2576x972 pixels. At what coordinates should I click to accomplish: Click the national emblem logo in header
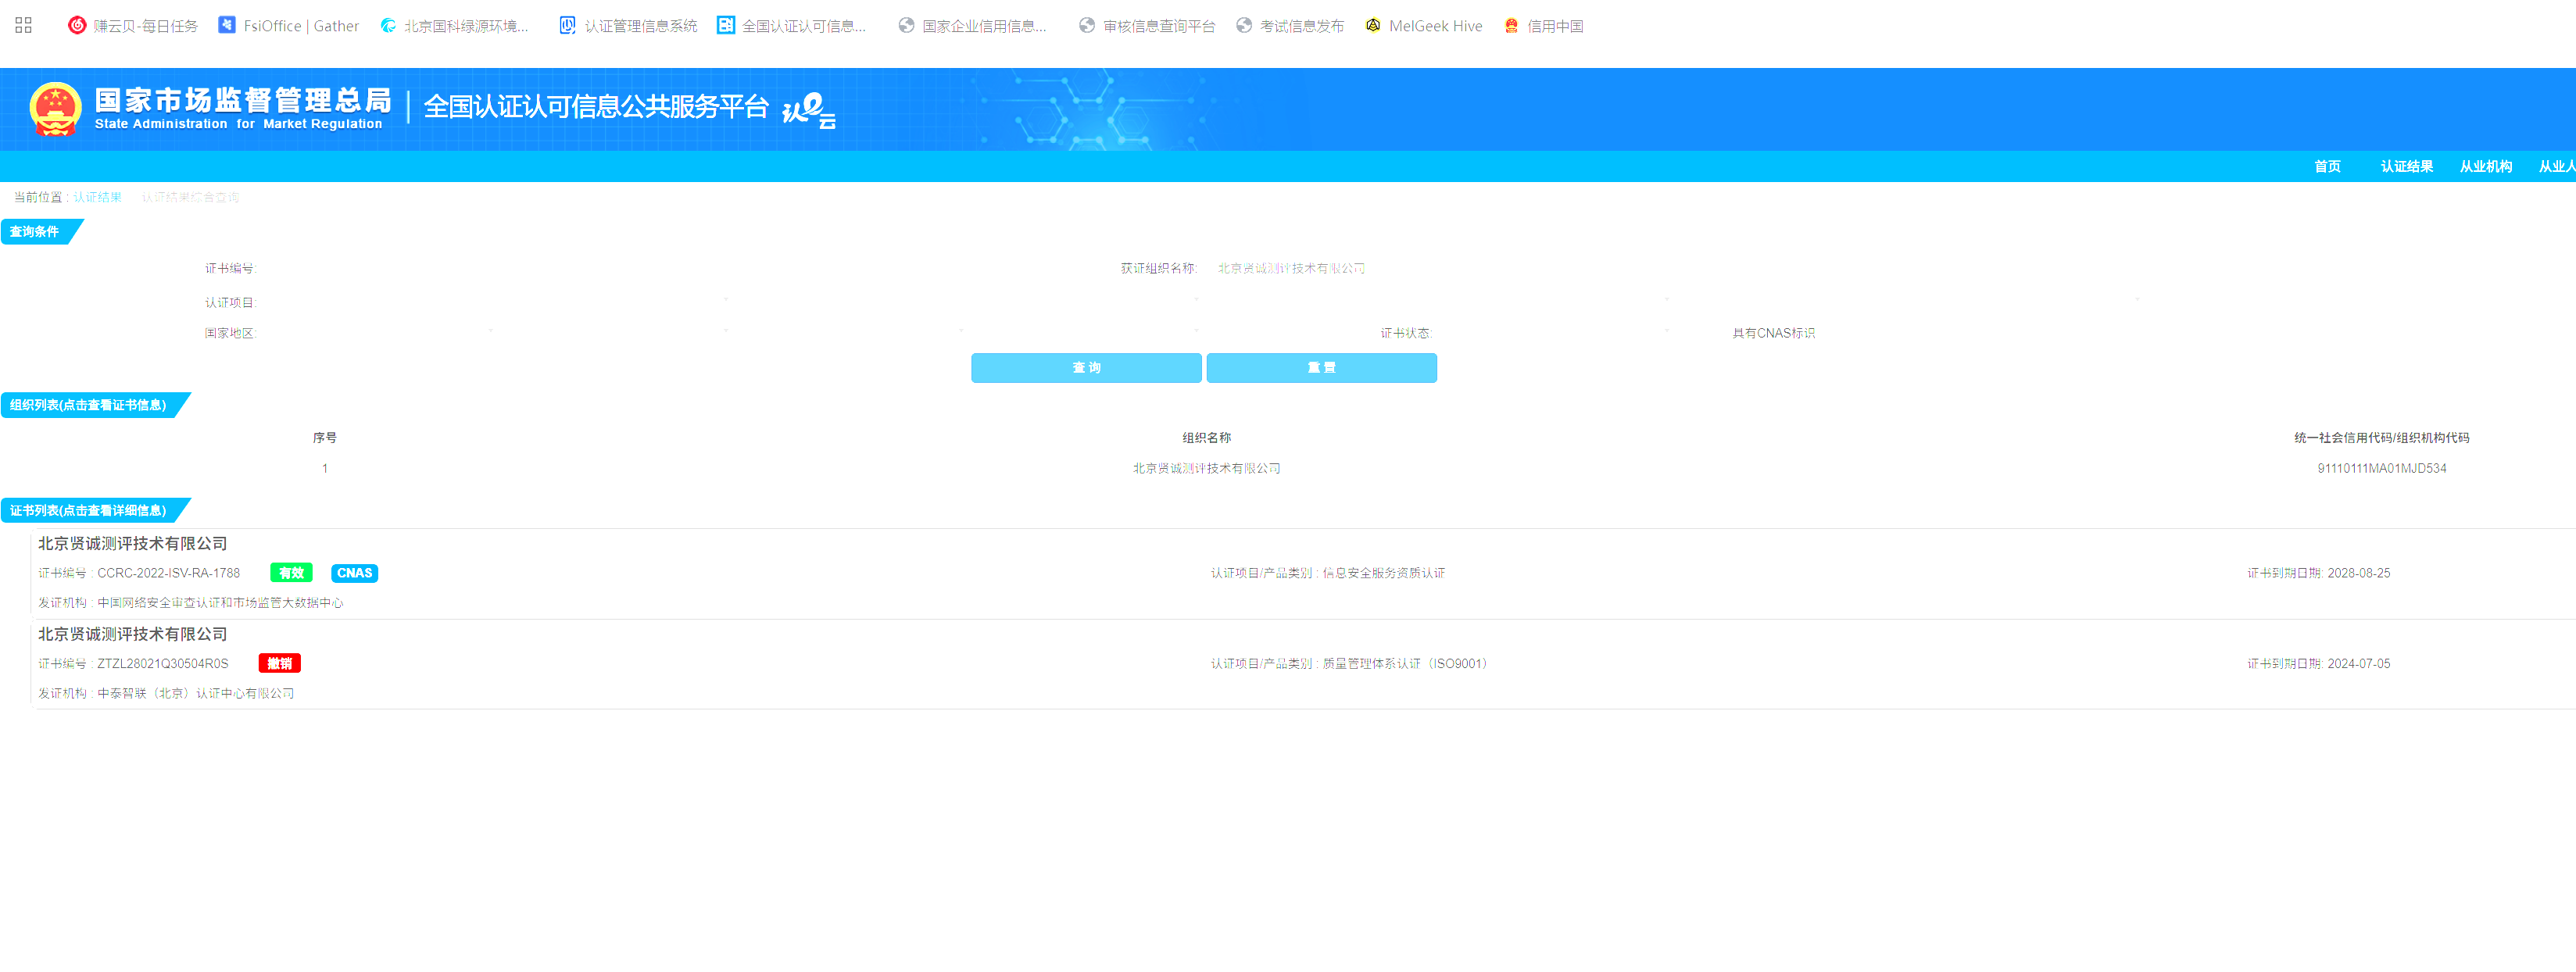coord(55,108)
